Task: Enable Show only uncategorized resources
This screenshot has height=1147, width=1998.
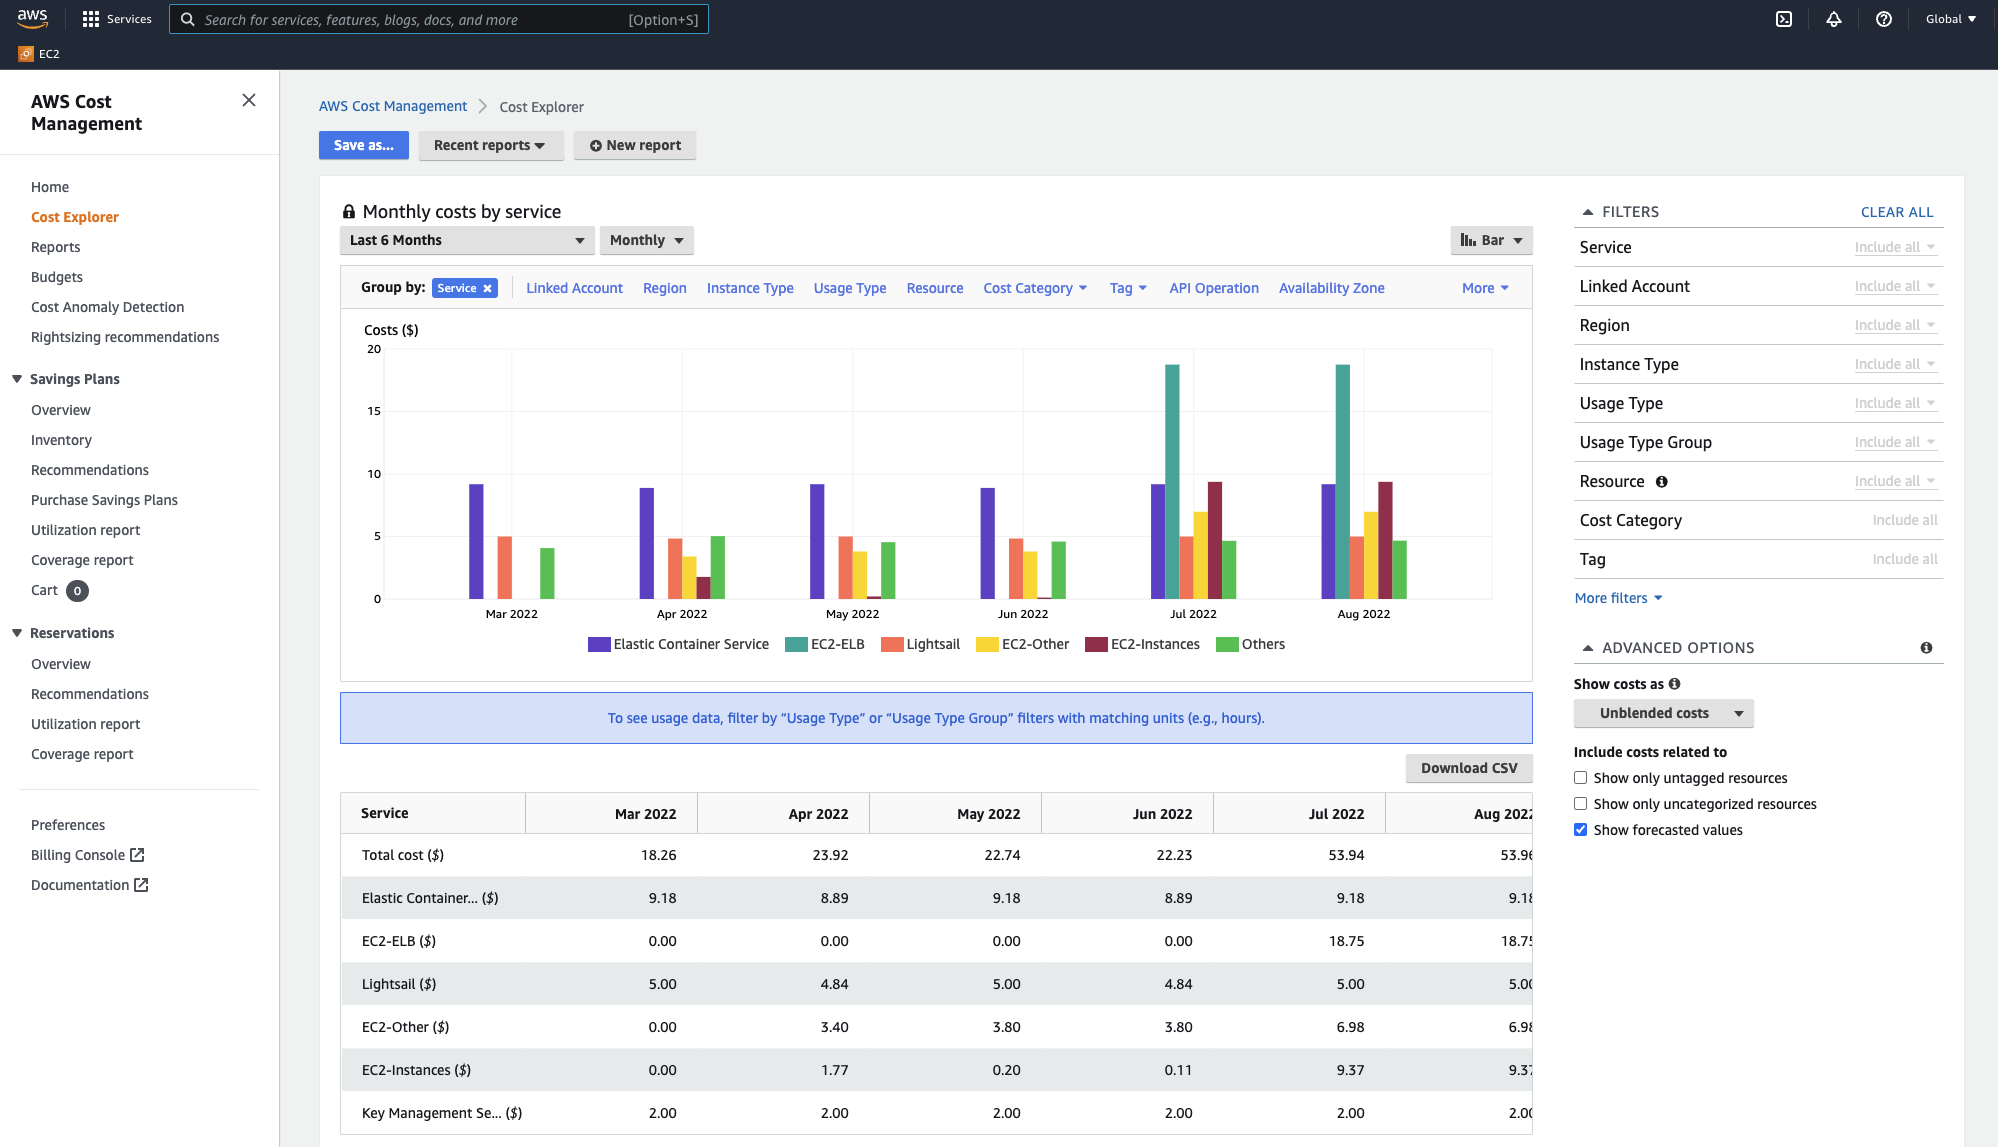Action: point(1581,804)
